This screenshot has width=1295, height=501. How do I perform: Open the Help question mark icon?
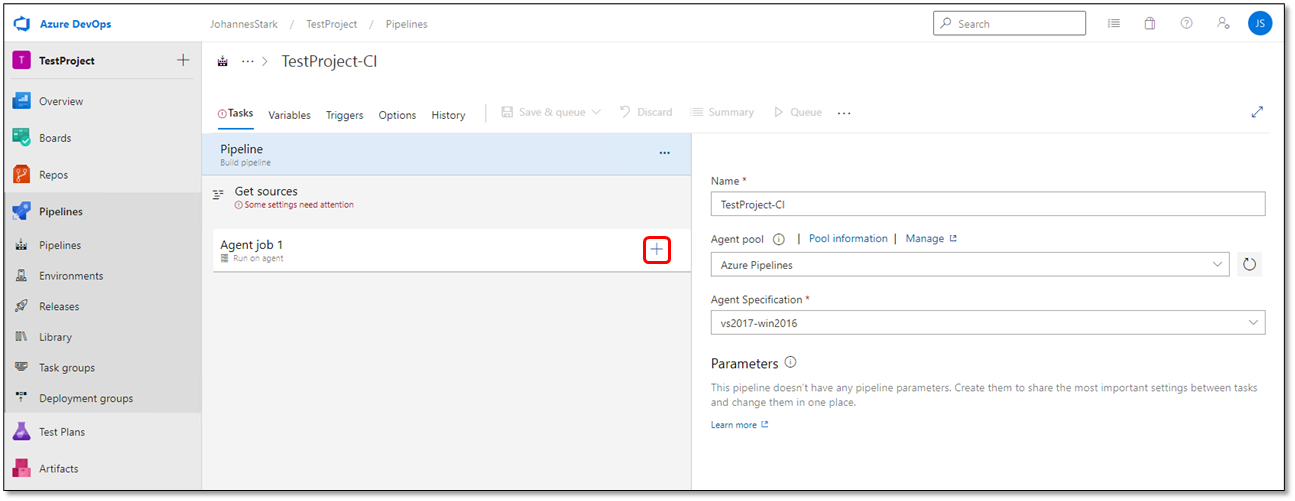pos(1186,23)
